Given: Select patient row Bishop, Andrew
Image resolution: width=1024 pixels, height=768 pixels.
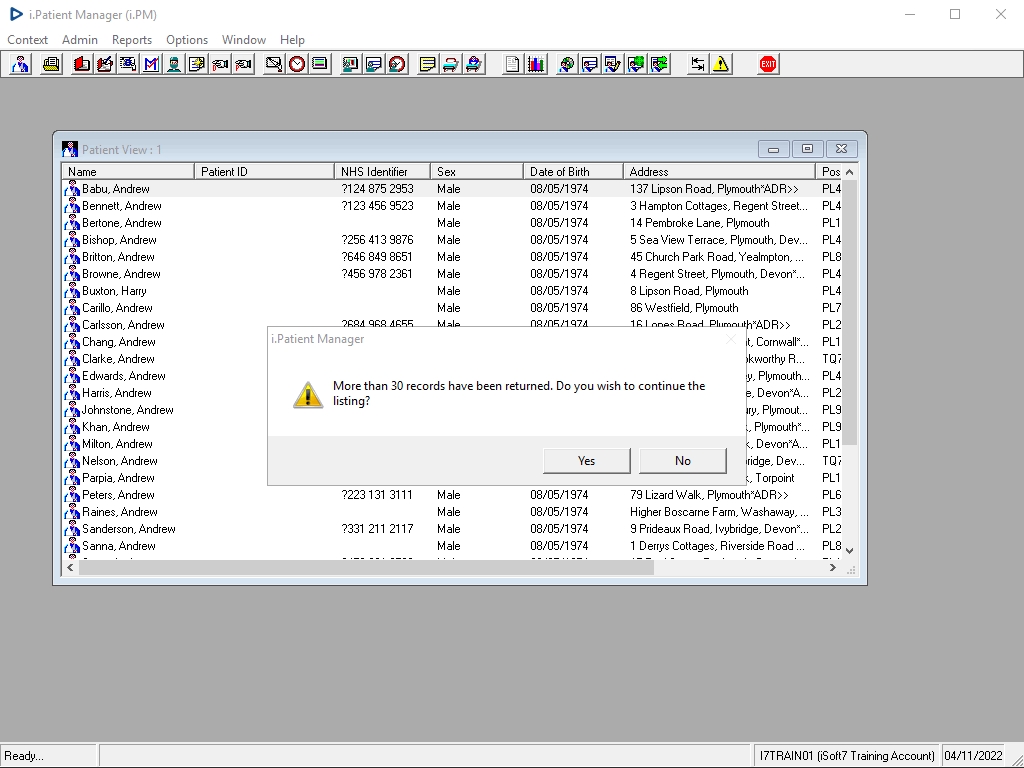Looking at the screenshot, I should tap(452, 240).
